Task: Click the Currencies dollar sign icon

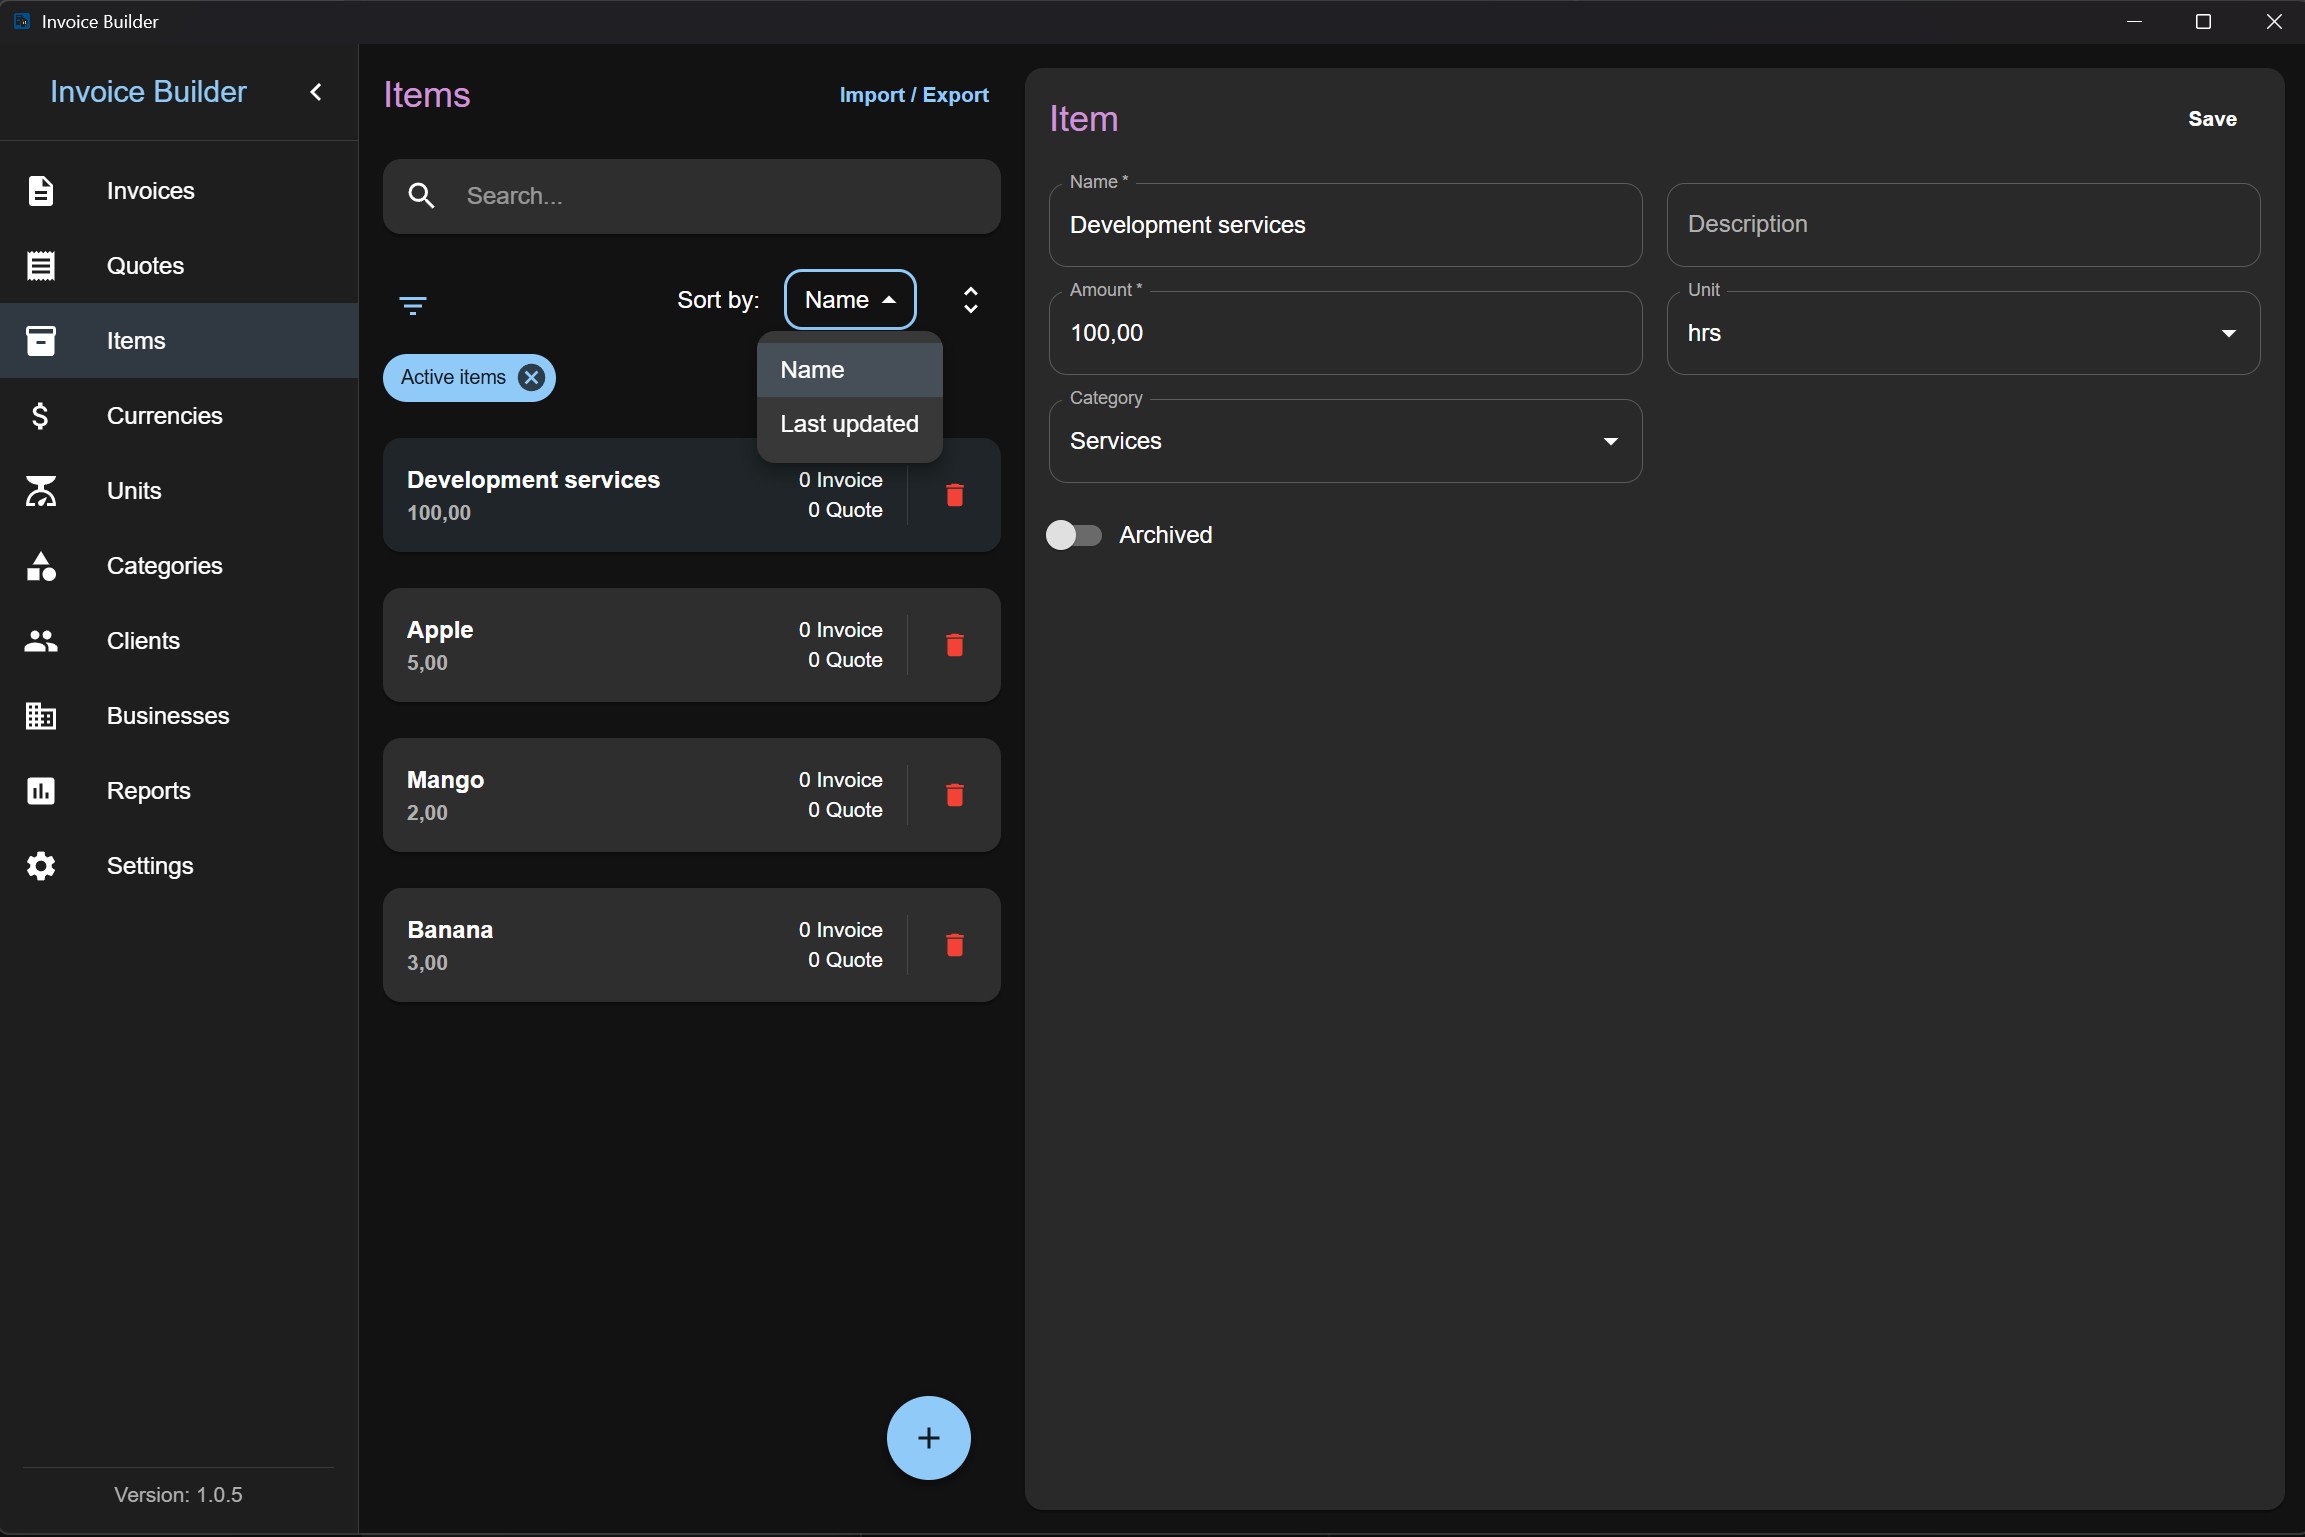Action: [41, 416]
